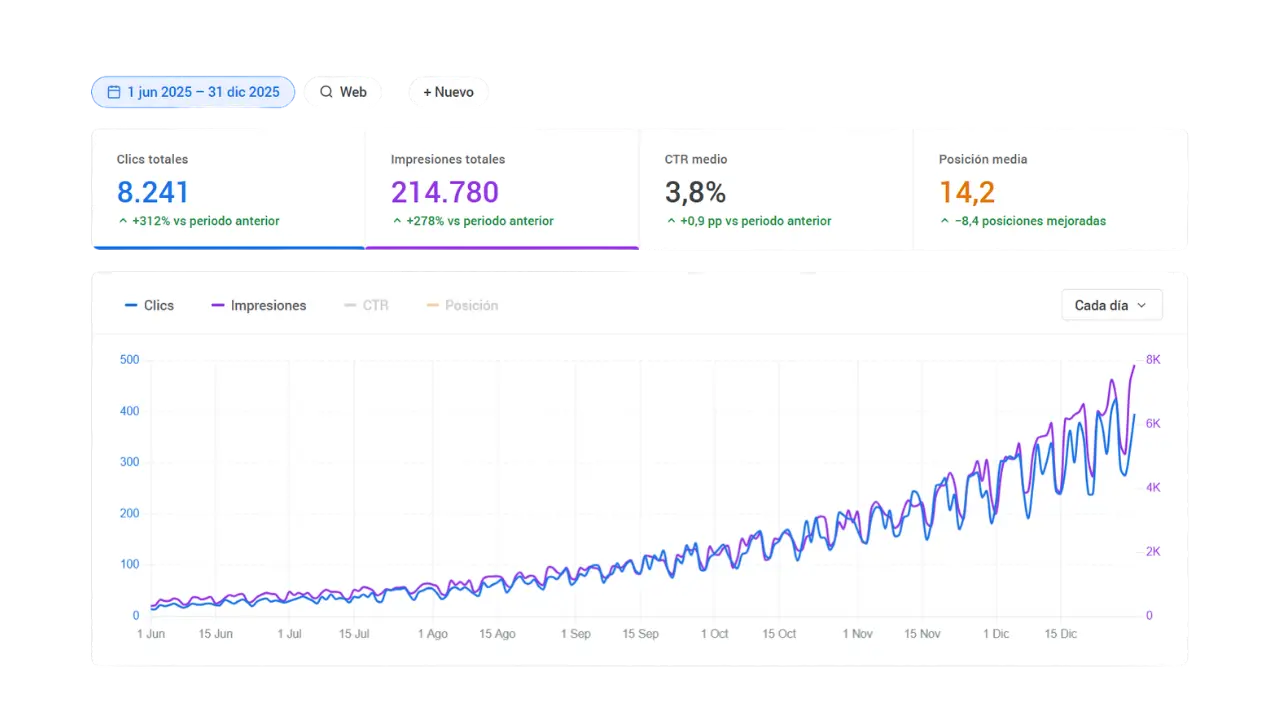Open the Cada día granularity dropdown

pos(1111,305)
